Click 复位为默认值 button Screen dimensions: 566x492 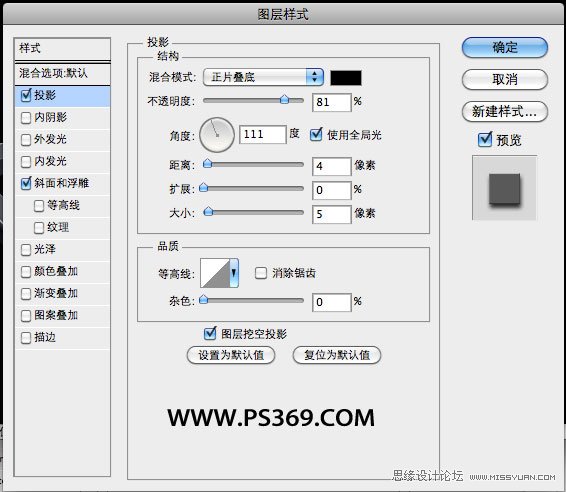tap(337, 355)
